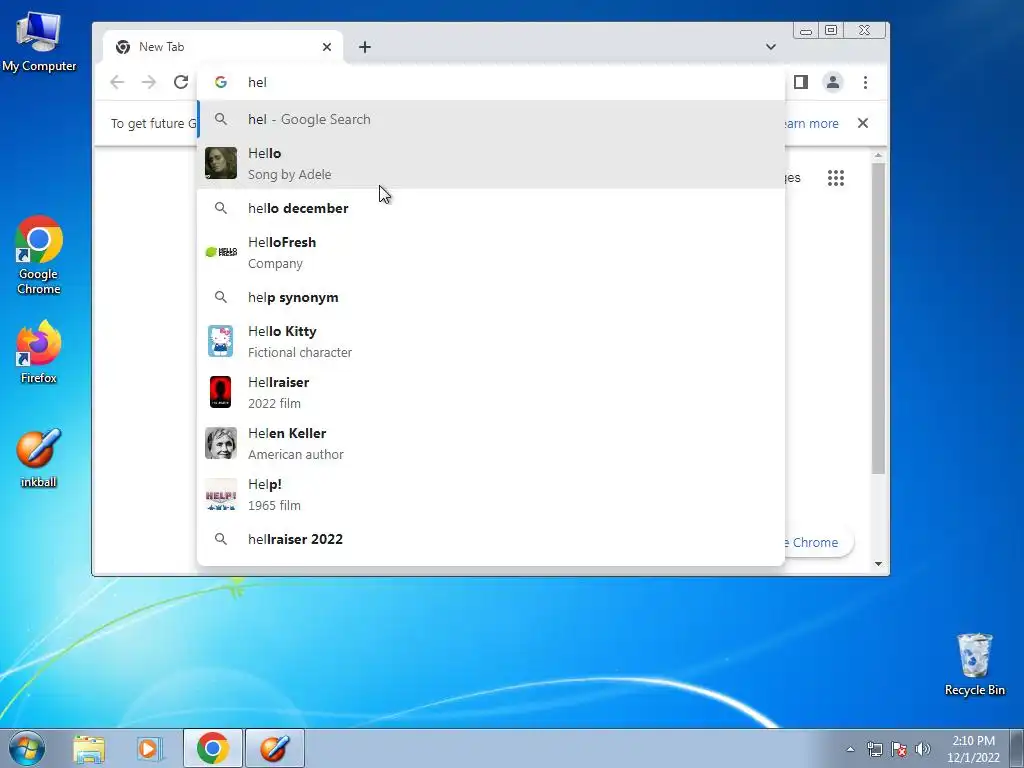Click the Chrome forward arrow button
Viewport: 1024px width, 768px height.
tap(149, 82)
